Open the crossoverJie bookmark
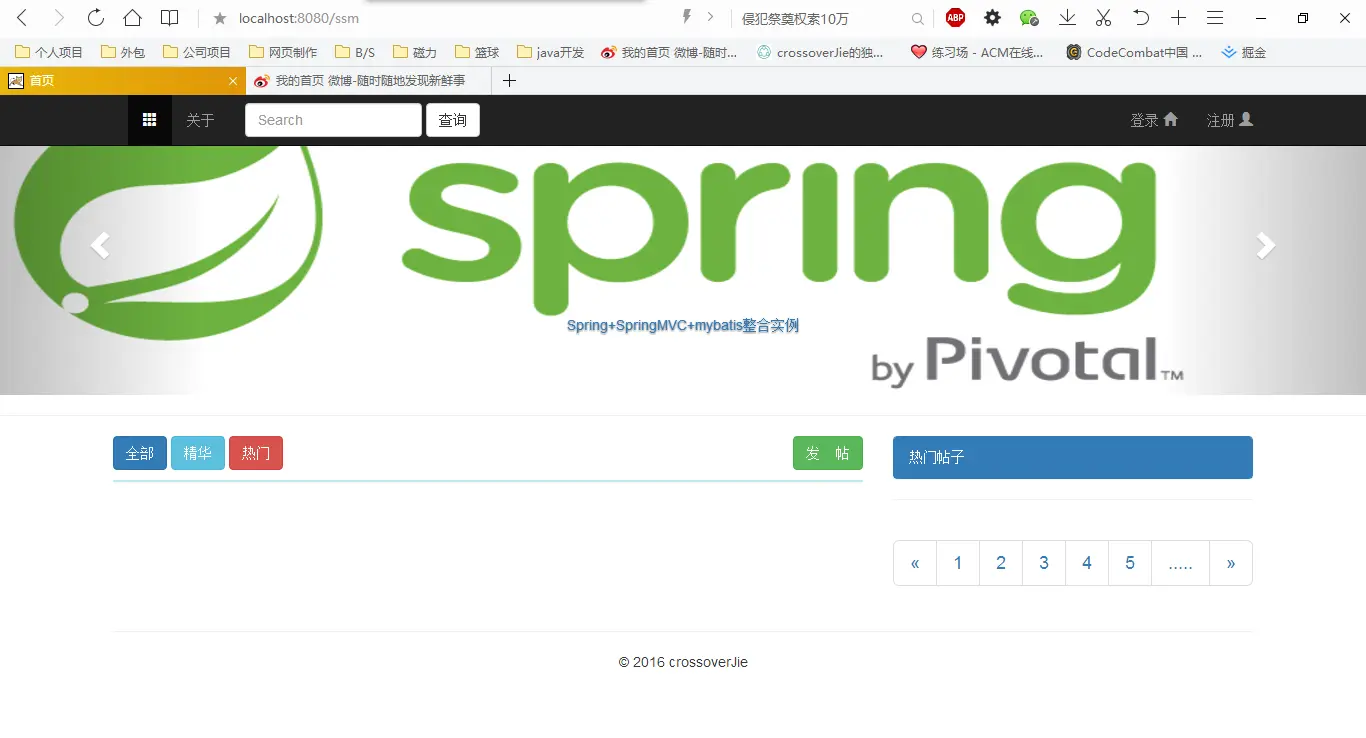The height and width of the screenshot is (738, 1366). click(x=821, y=52)
